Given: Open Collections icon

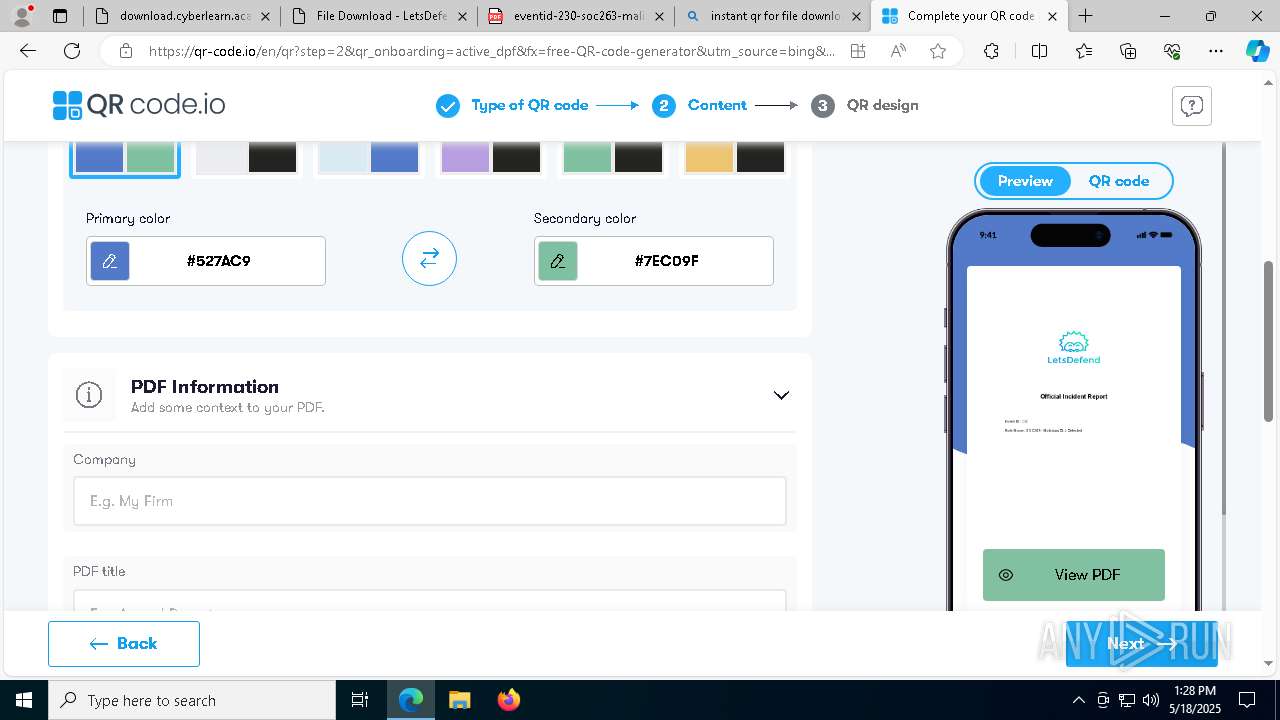Looking at the screenshot, I should (x=1128, y=51).
